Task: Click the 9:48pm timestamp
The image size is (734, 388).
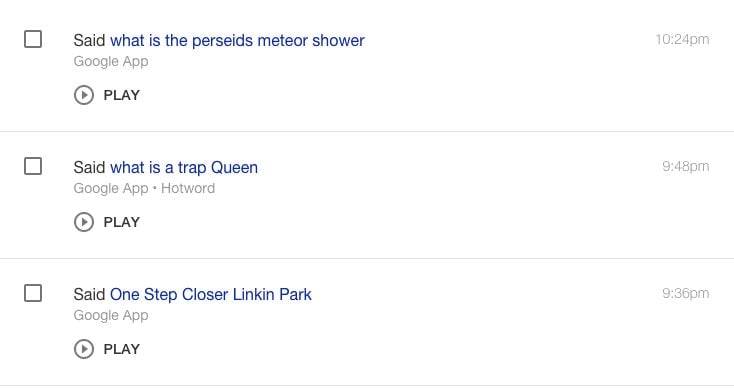Action: pyautogui.click(x=685, y=166)
